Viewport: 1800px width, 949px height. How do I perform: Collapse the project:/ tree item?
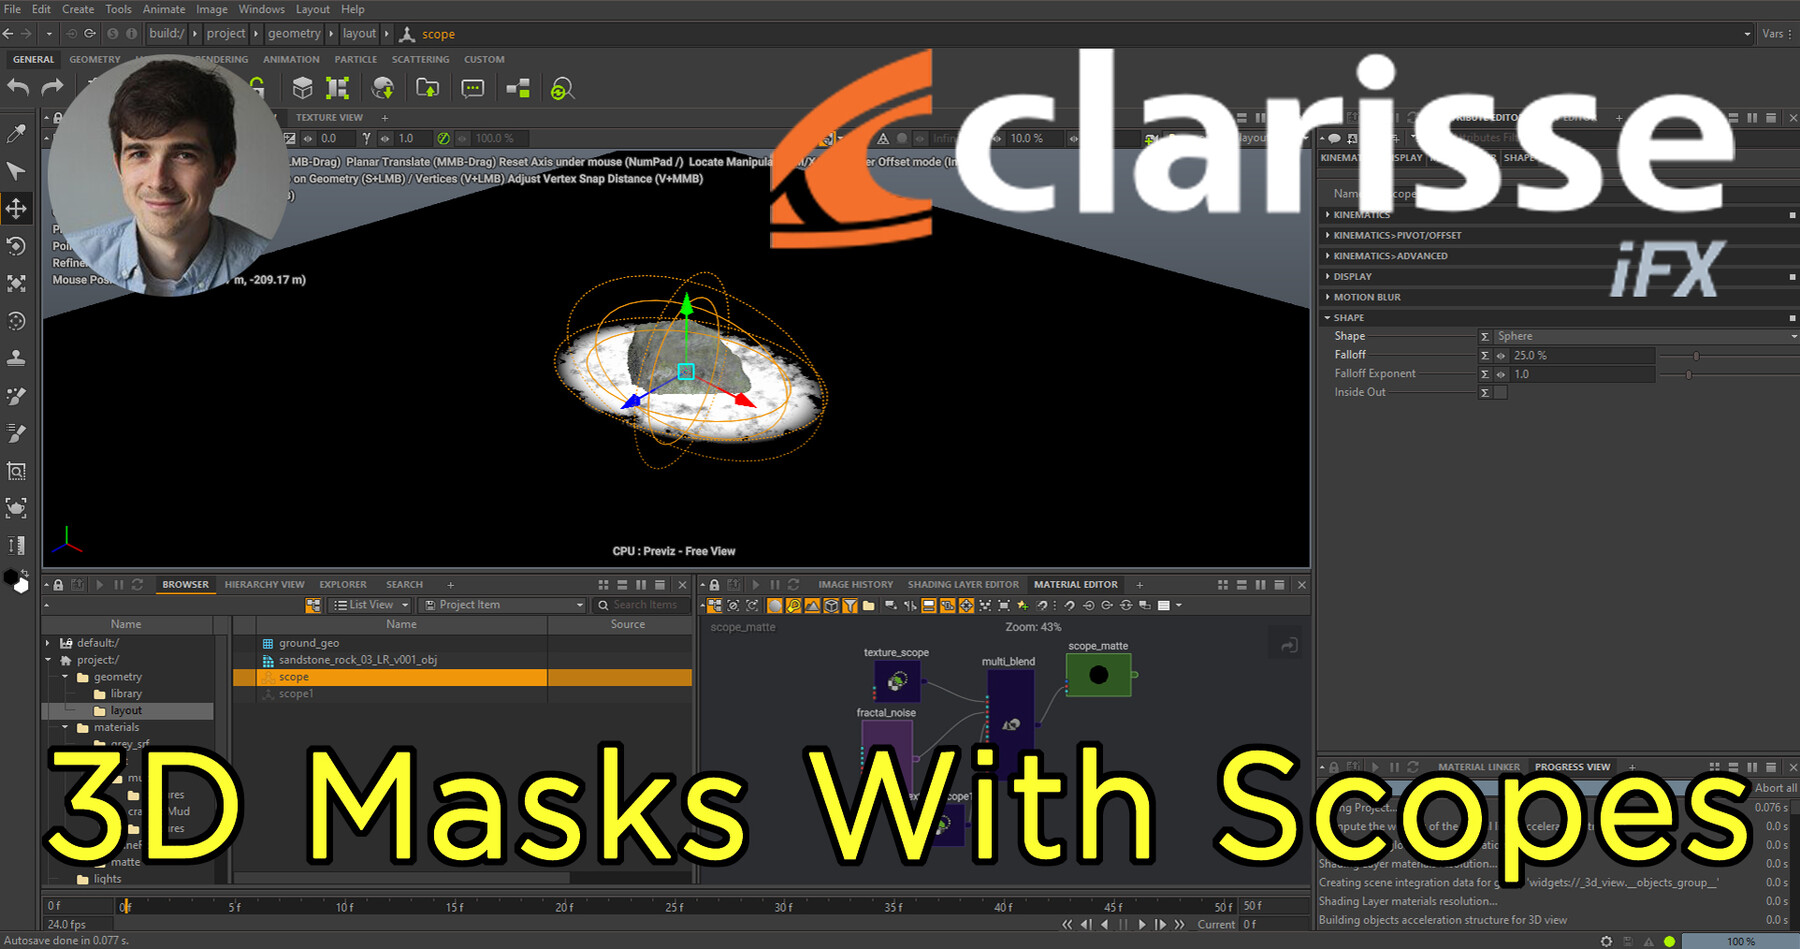(48, 660)
